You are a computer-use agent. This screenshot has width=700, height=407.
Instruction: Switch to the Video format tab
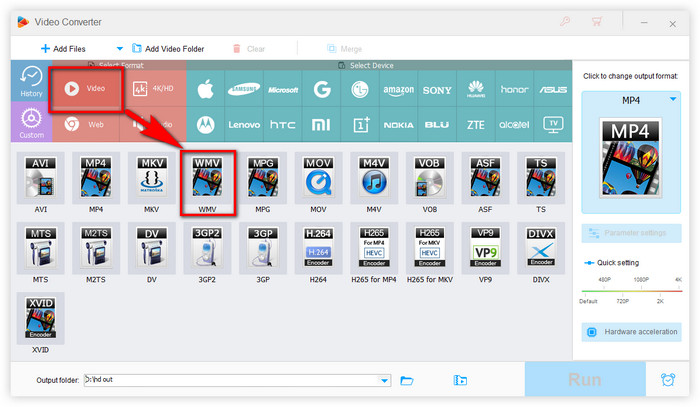pyautogui.click(x=85, y=88)
